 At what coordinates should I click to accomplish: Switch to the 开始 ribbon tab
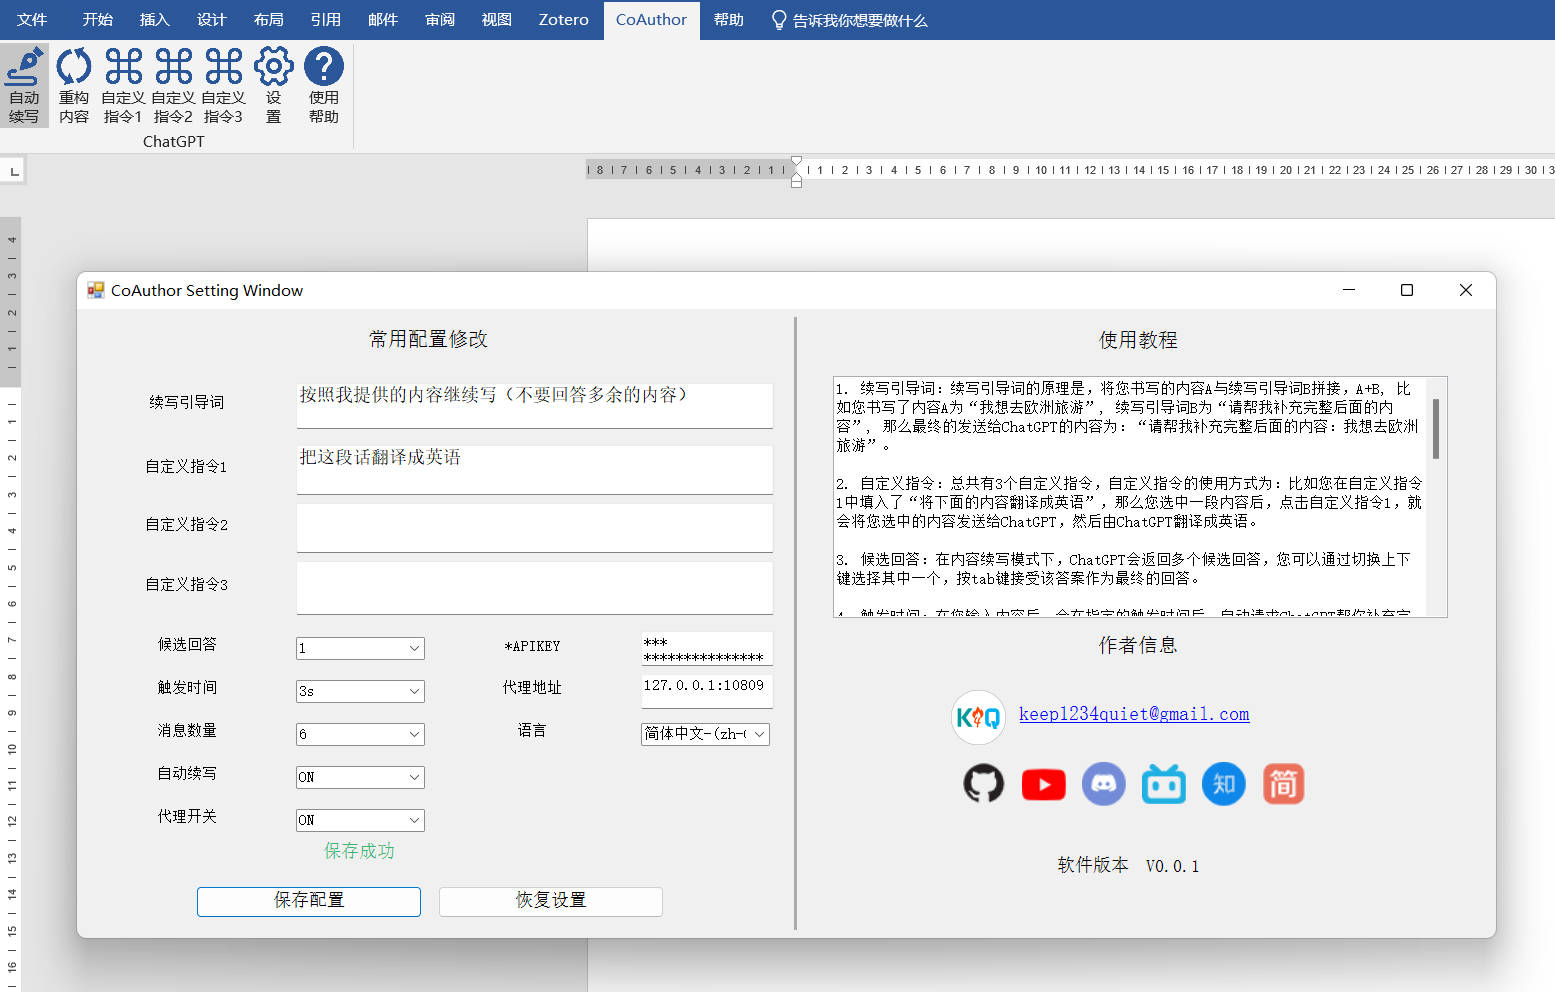coord(97,20)
